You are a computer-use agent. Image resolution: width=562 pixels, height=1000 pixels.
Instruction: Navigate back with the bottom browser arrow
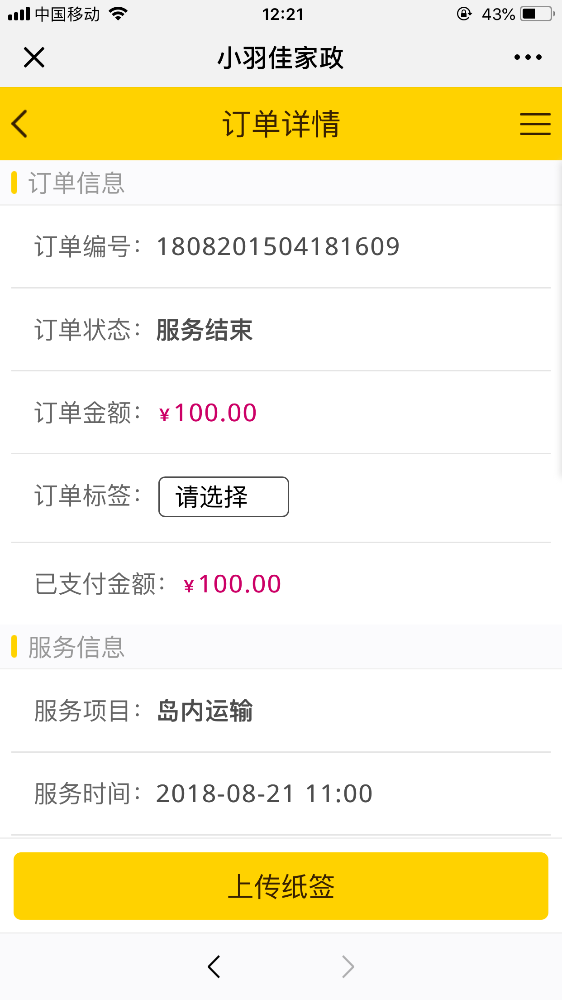[x=214, y=967]
